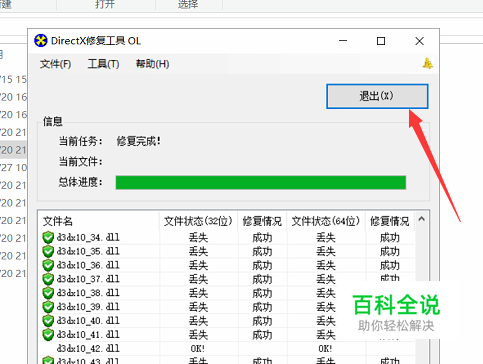Click 64位 OK! status of d3dx10_42.dll

[x=325, y=349]
